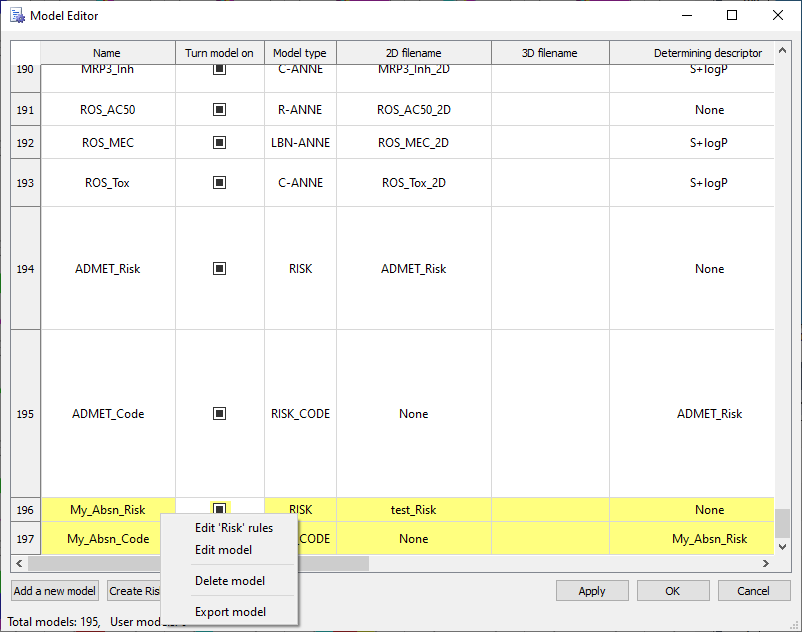Click the Model type column header
The image size is (802, 632).
click(300, 53)
